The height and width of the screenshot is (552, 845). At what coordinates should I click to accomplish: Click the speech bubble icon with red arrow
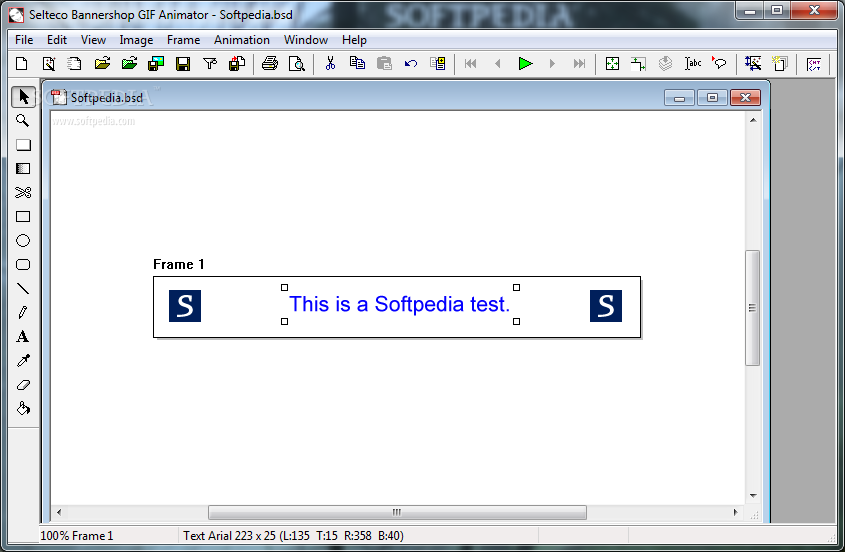719,64
